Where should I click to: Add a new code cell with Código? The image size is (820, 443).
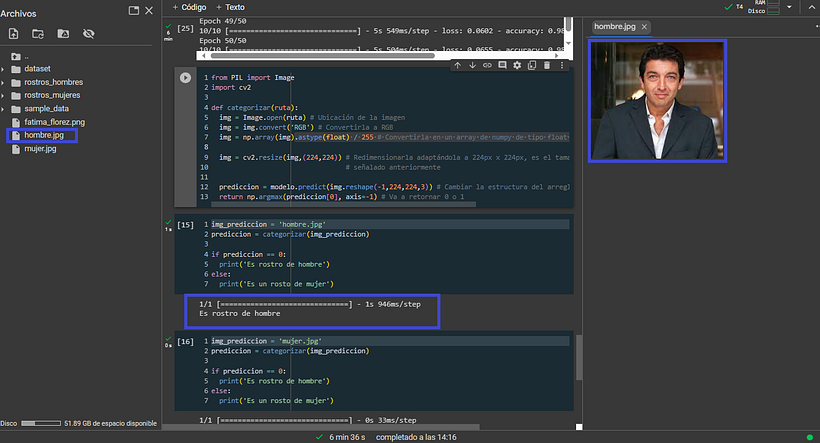[x=189, y=7]
